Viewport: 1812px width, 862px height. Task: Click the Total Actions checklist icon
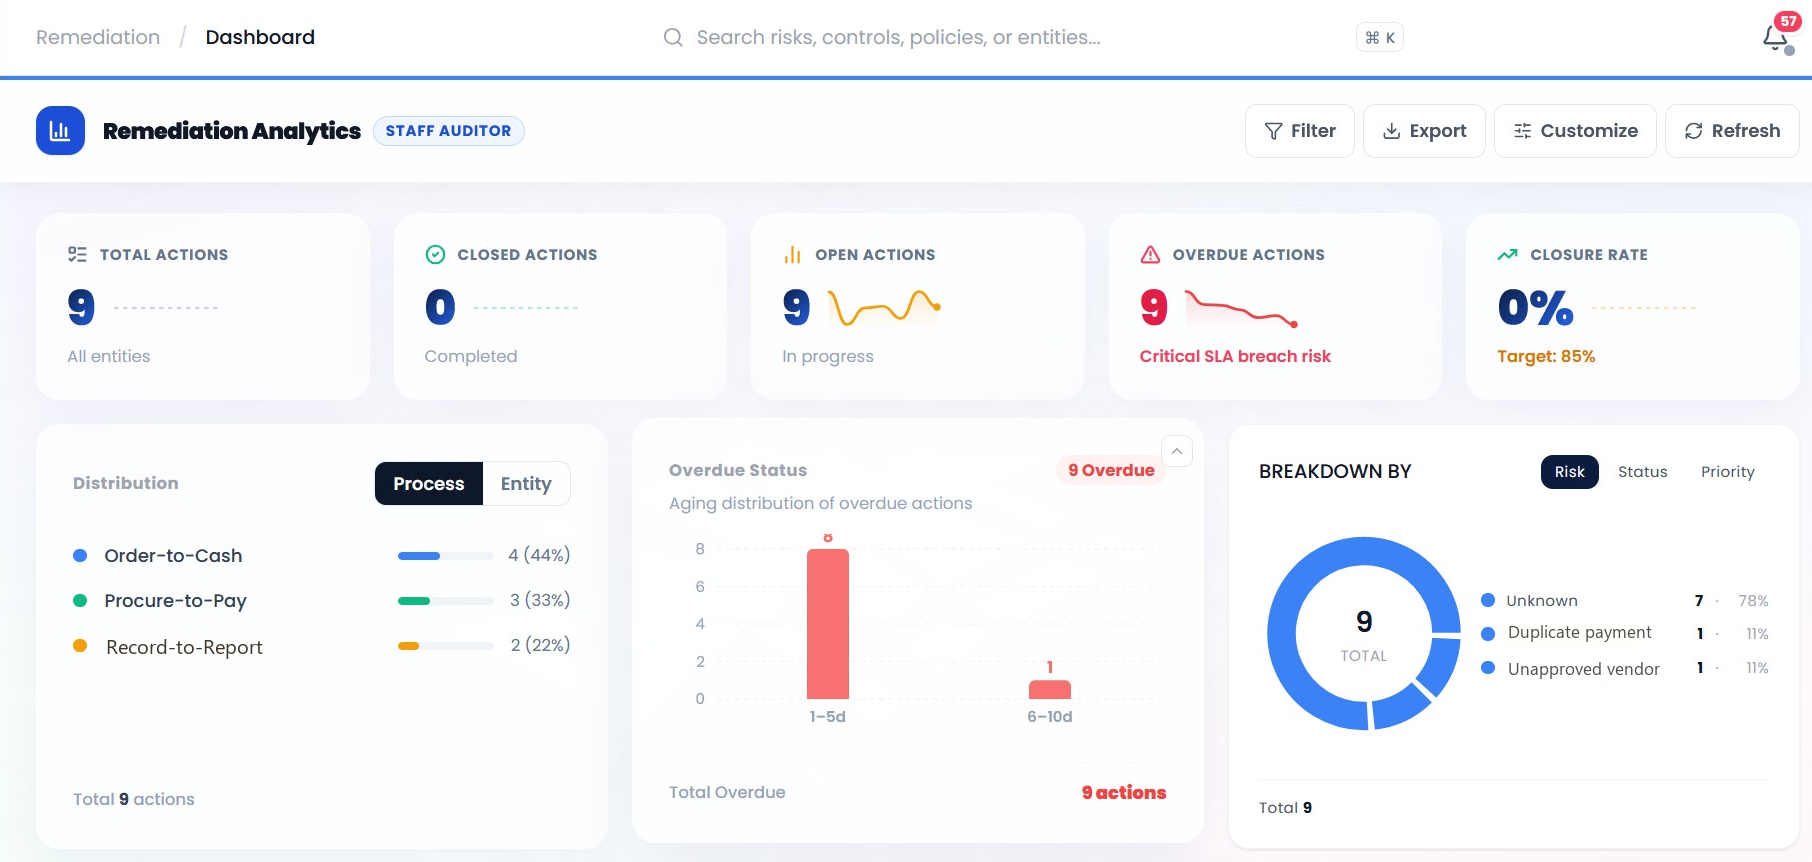point(77,255)
